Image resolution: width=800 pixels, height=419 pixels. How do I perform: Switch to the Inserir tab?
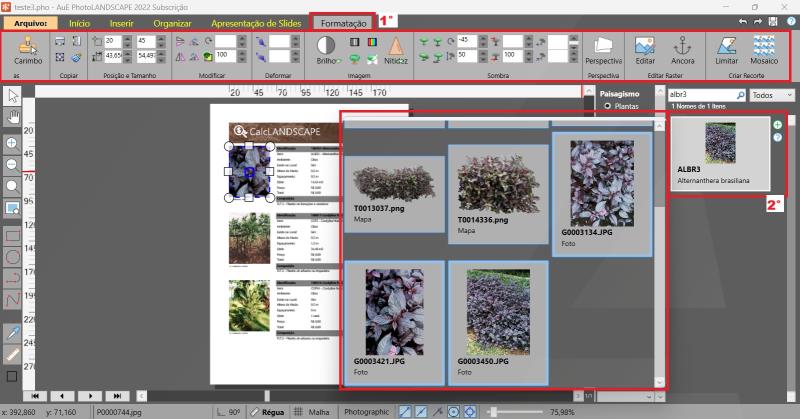tap(121, 23)
